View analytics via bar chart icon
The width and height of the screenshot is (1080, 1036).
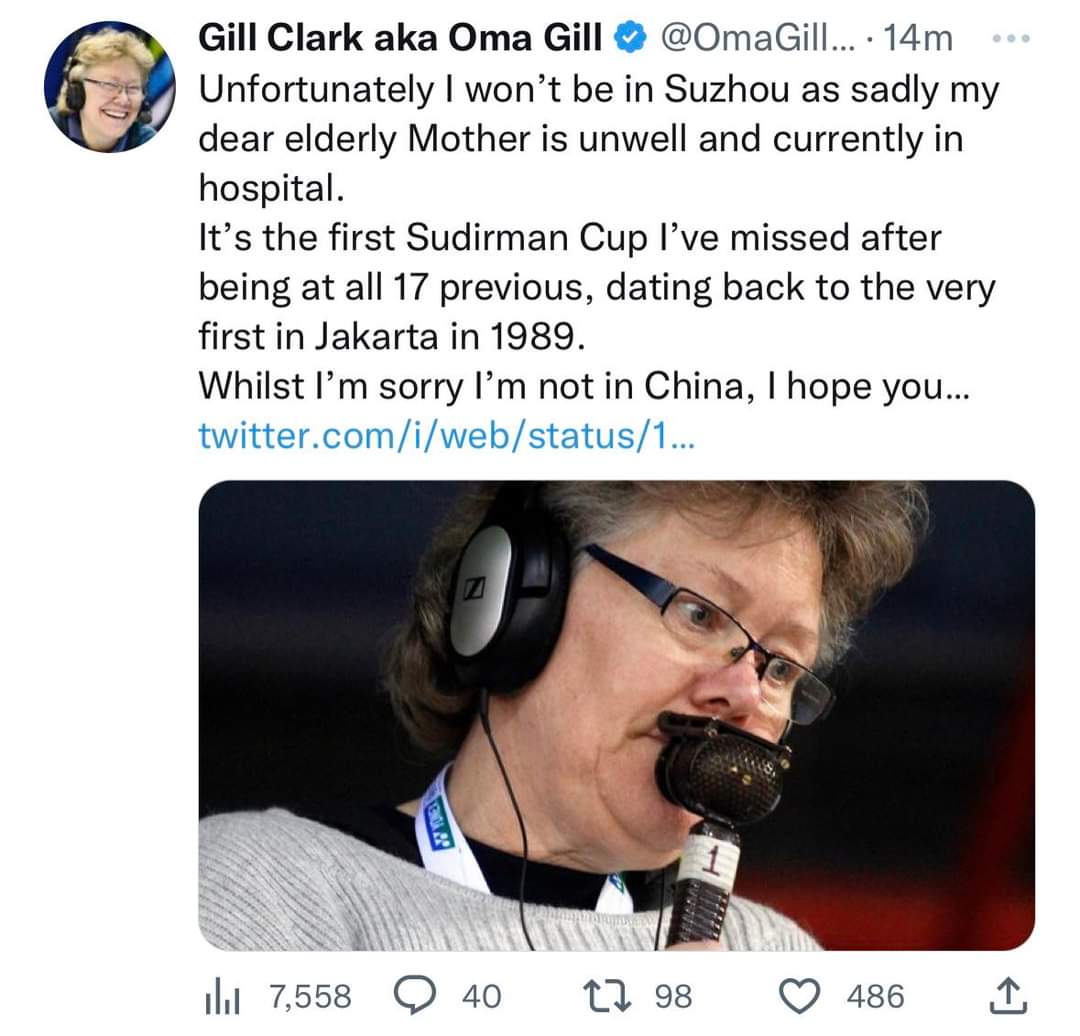click(222, 997)
